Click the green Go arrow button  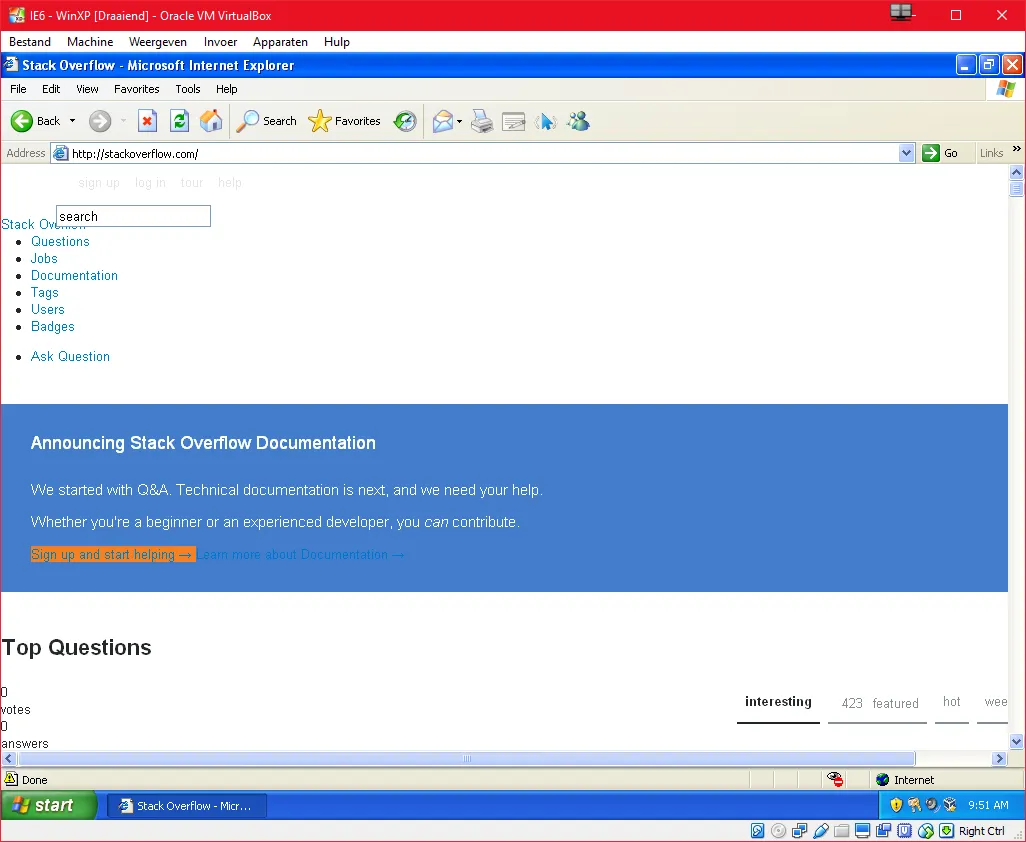[930, 153]
